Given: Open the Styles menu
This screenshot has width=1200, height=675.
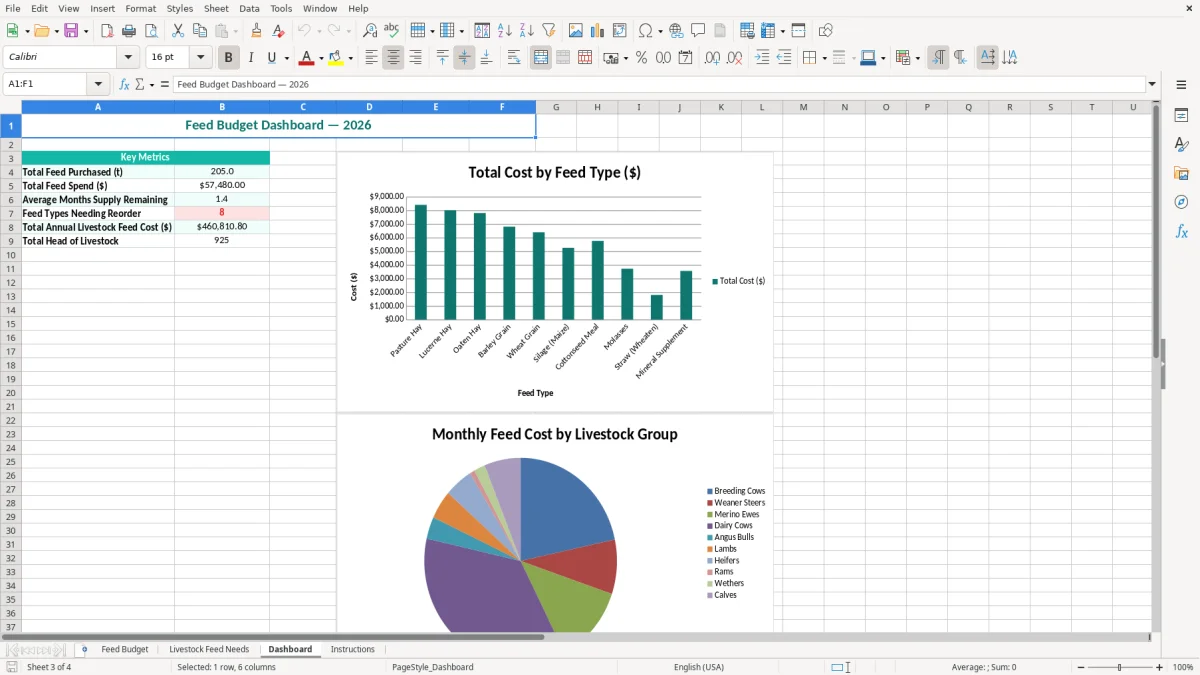Looking at the screenshot, I should pos(180,8).
